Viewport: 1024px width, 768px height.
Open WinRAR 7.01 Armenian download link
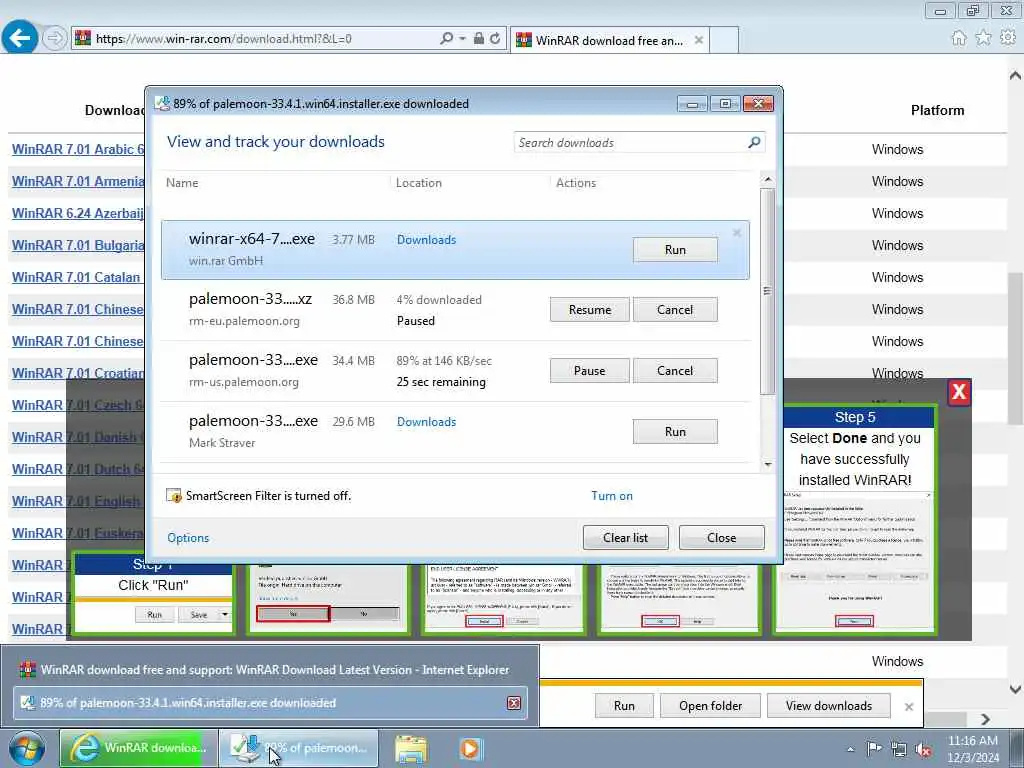pos(78,181)
